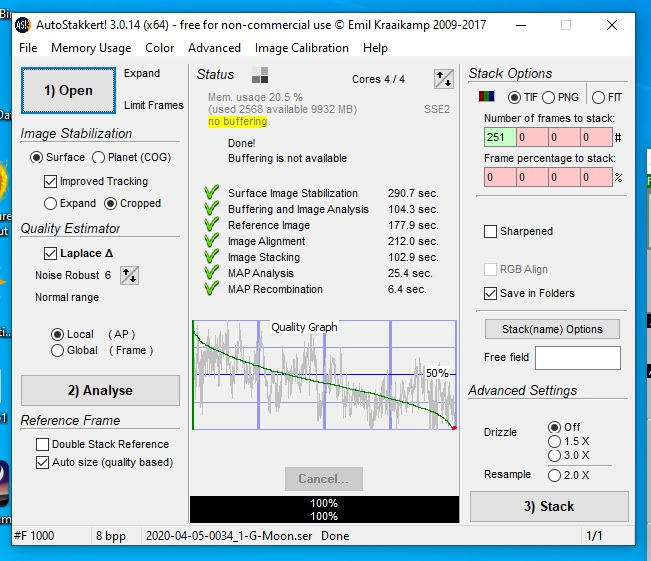Open the Memory Usage menu
The image size is (651, 561).
tap(91, 48)
